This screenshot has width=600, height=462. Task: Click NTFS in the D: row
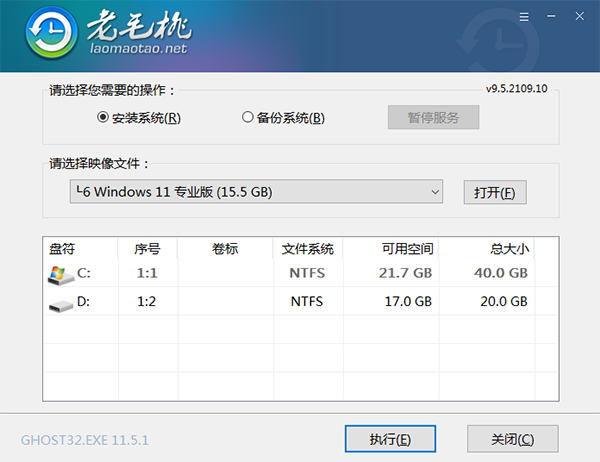tap(307, 302)
